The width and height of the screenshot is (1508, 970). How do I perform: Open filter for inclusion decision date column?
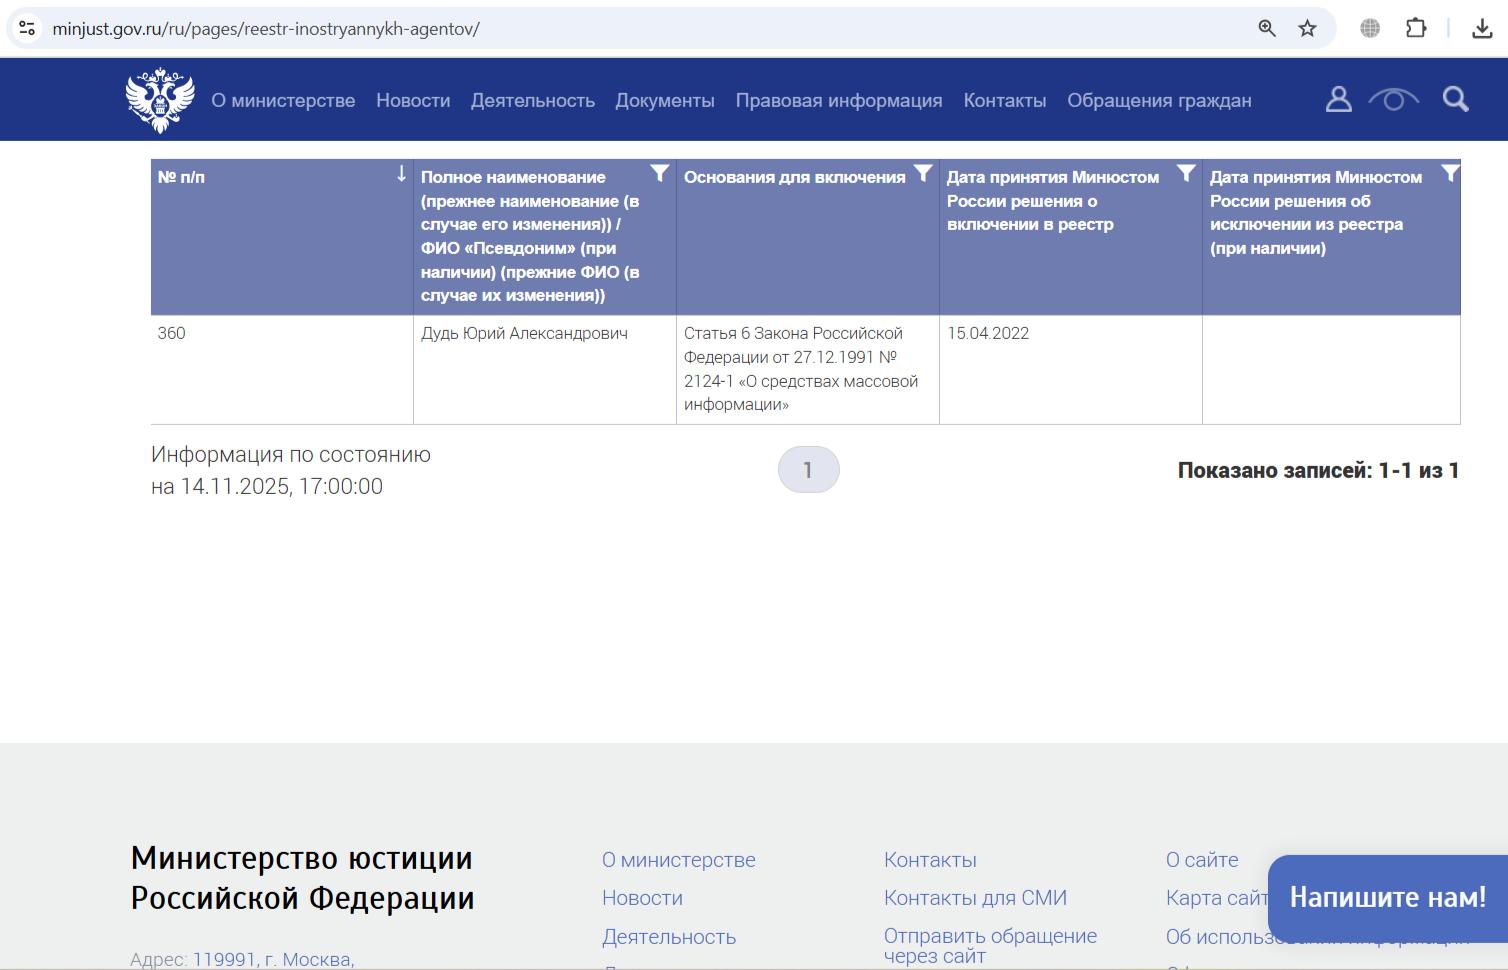(x=1186, y=174)
